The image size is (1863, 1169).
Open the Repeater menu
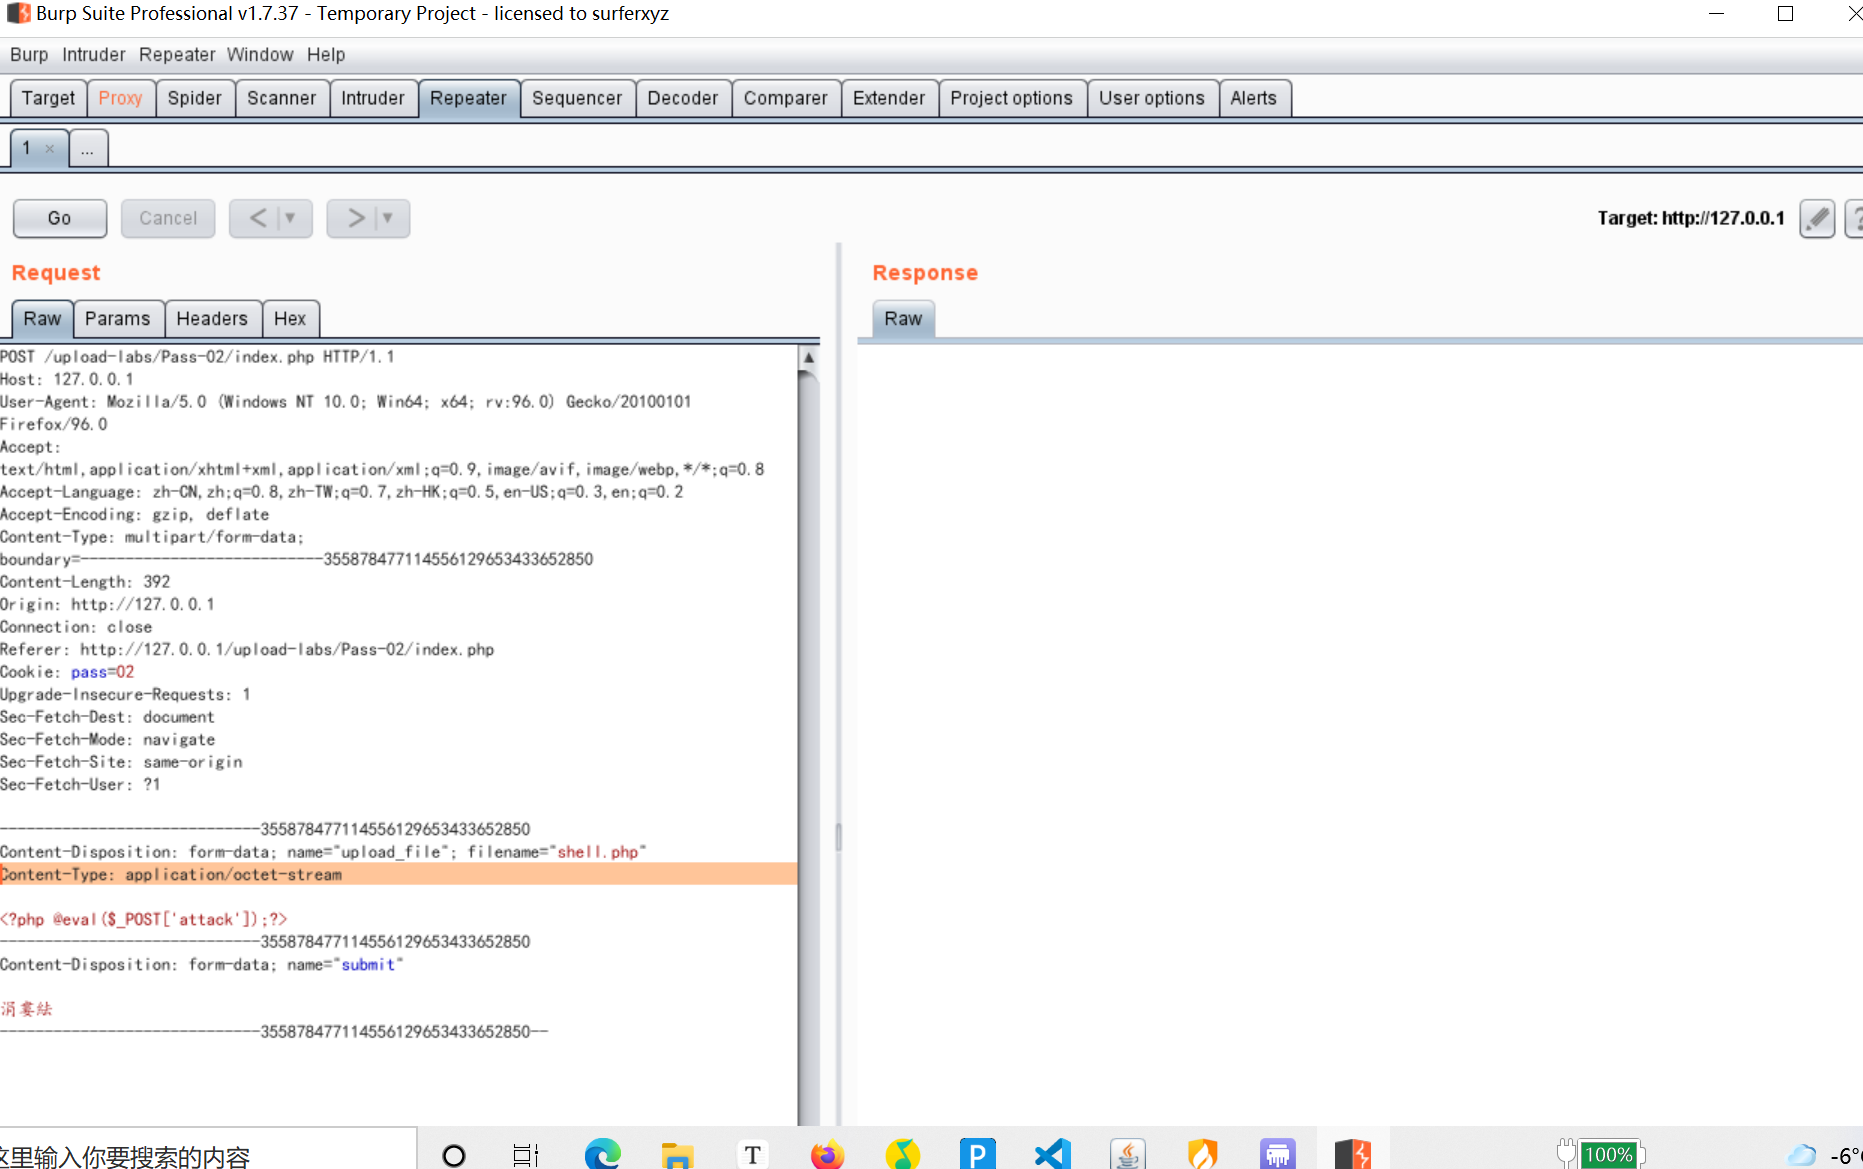(177, 55)
